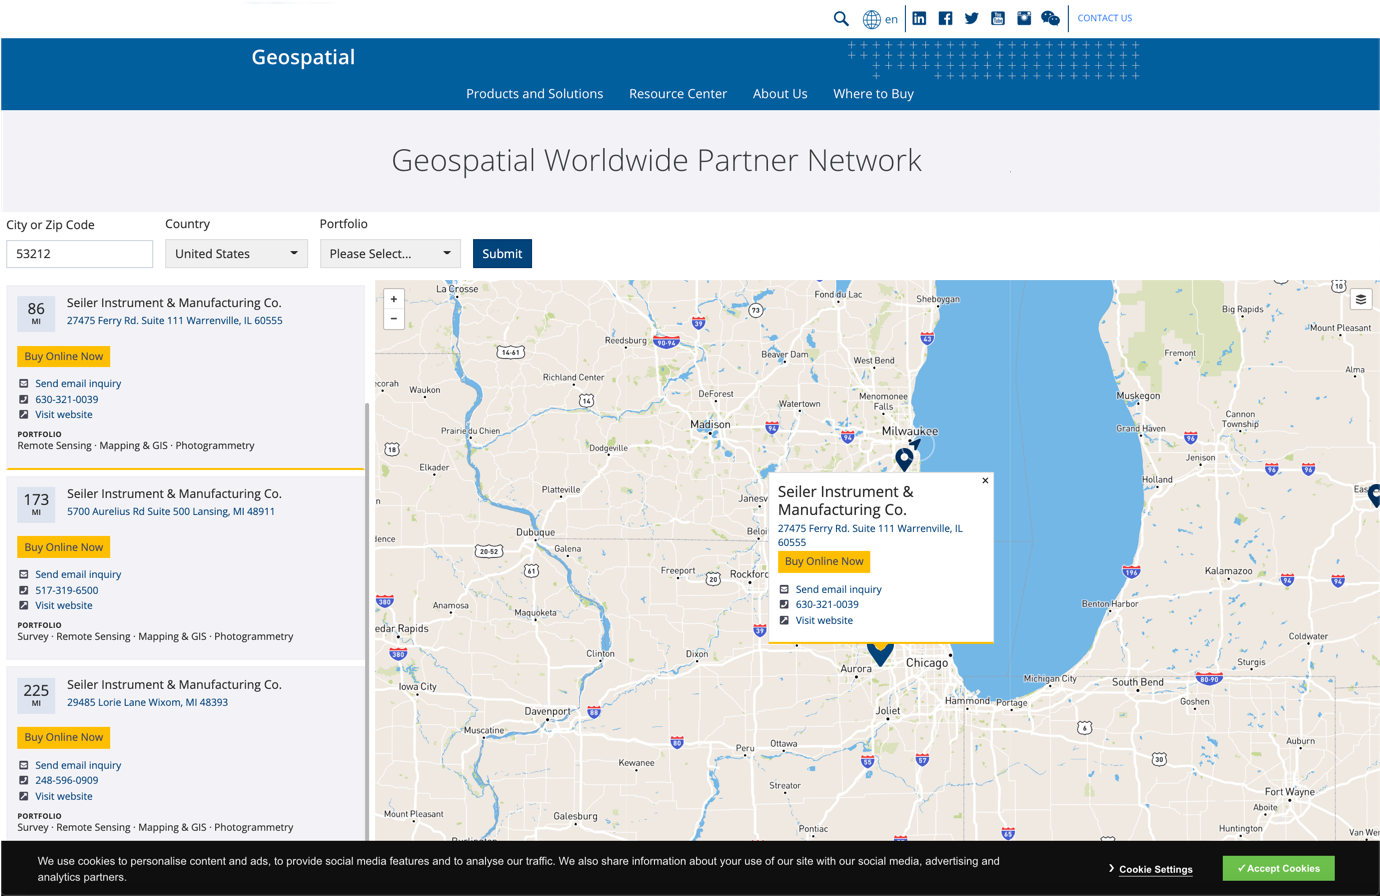The width and height of the screenshot is (1380, 896).
Task: Open the YouTube channel icon
Action: 998,18
